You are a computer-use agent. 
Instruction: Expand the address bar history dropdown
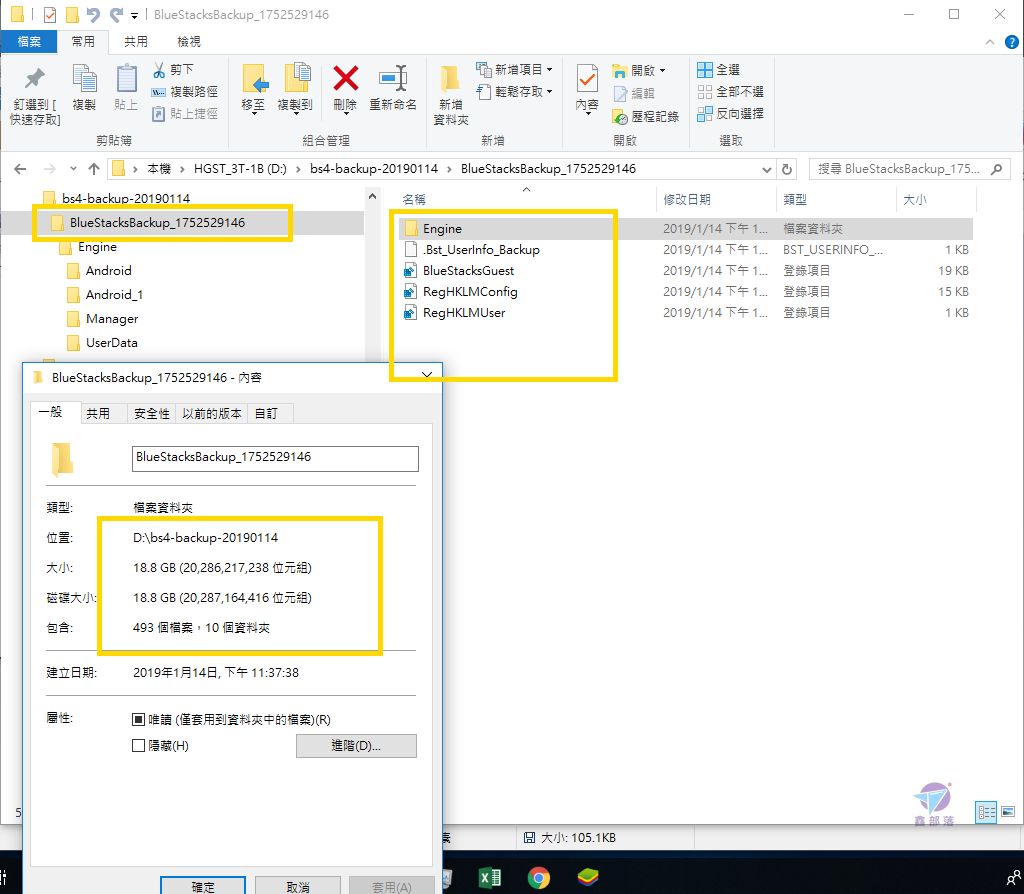pos(767,170)
